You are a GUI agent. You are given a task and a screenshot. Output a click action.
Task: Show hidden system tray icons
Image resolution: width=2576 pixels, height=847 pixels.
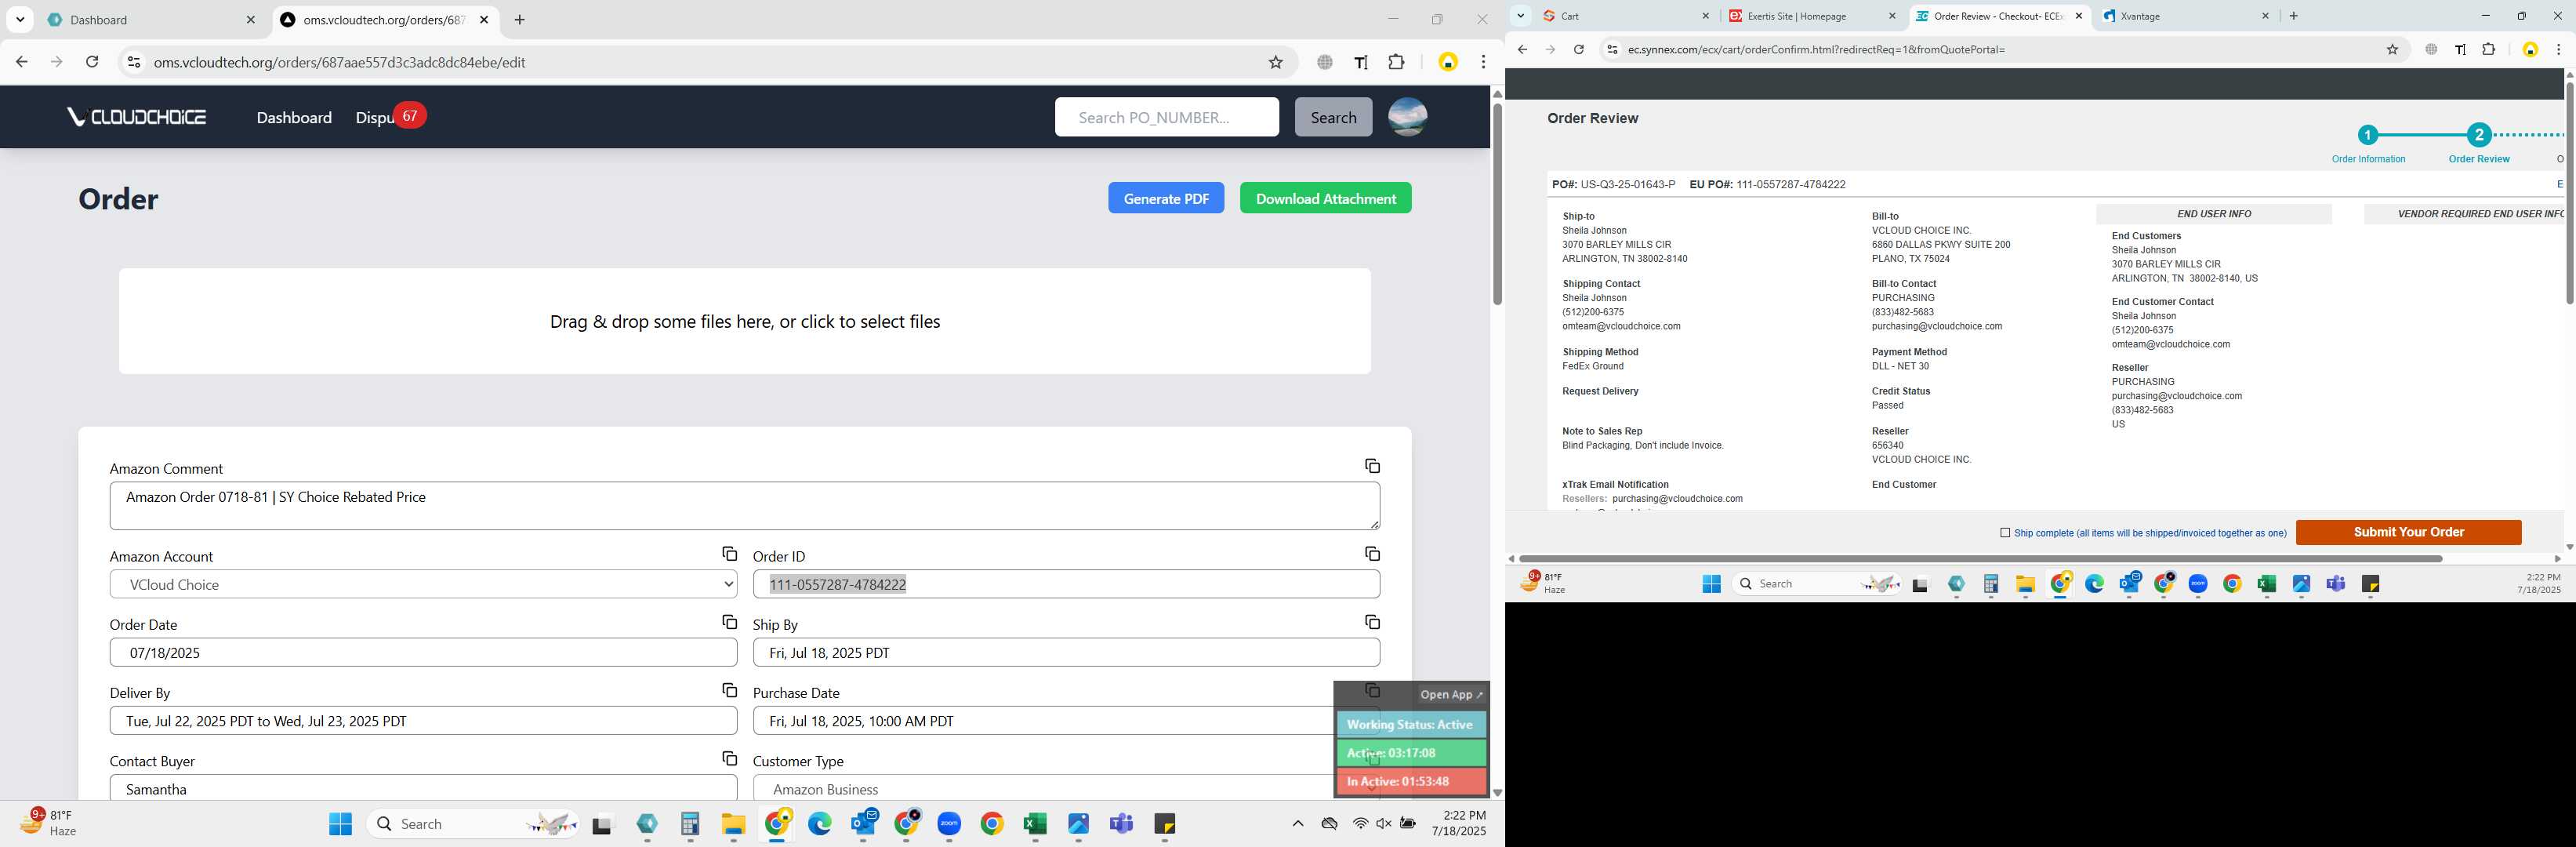pos(1297,824)
